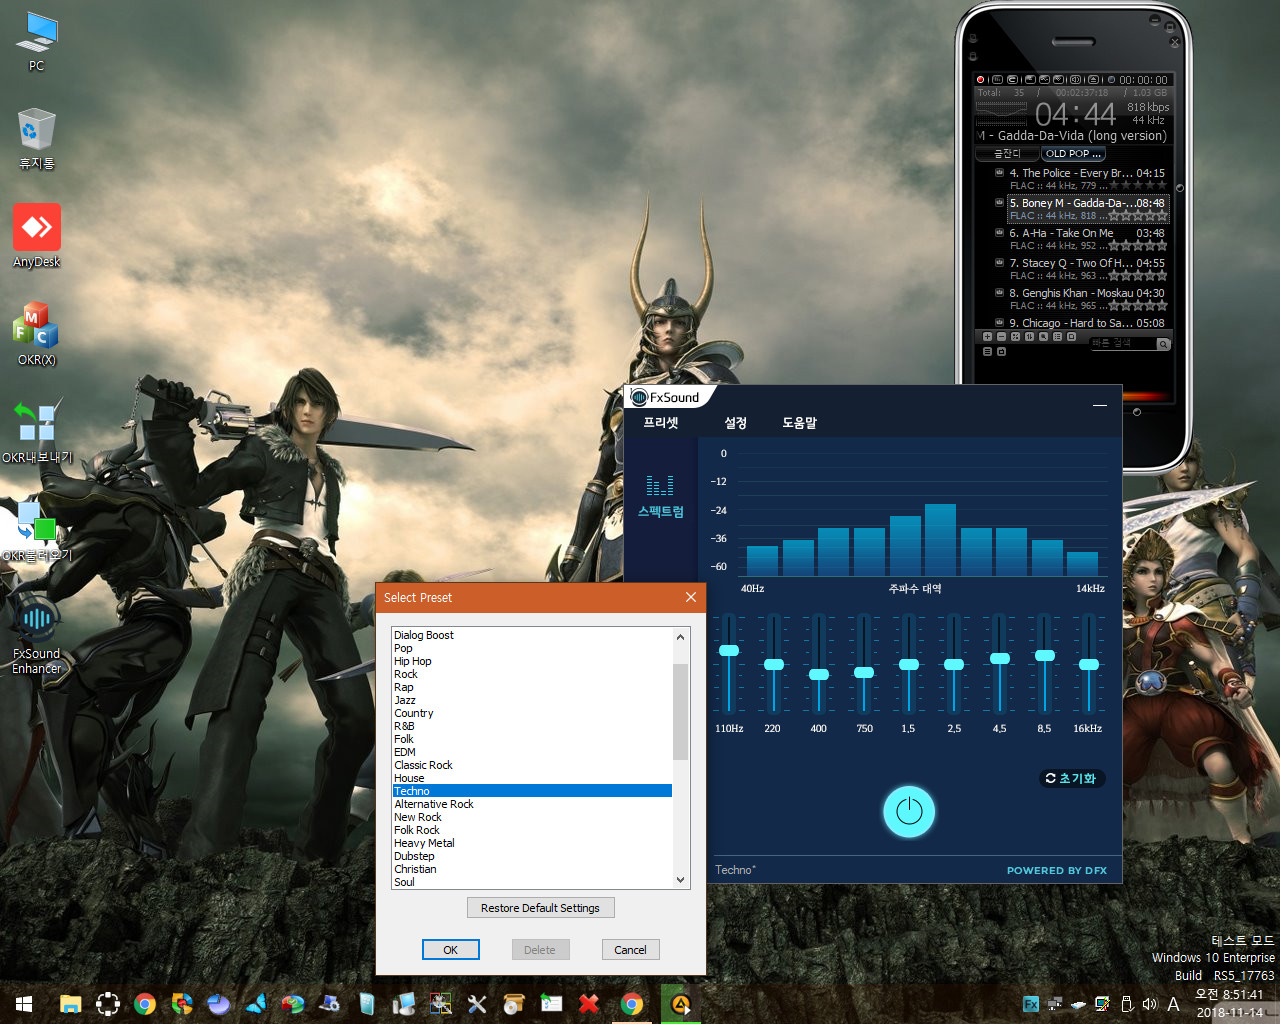Image resolution: width=1280 pixels, height=1024 pixels.
Task: Click the remove (−) icon under playlist
Action: point(1001,337)
